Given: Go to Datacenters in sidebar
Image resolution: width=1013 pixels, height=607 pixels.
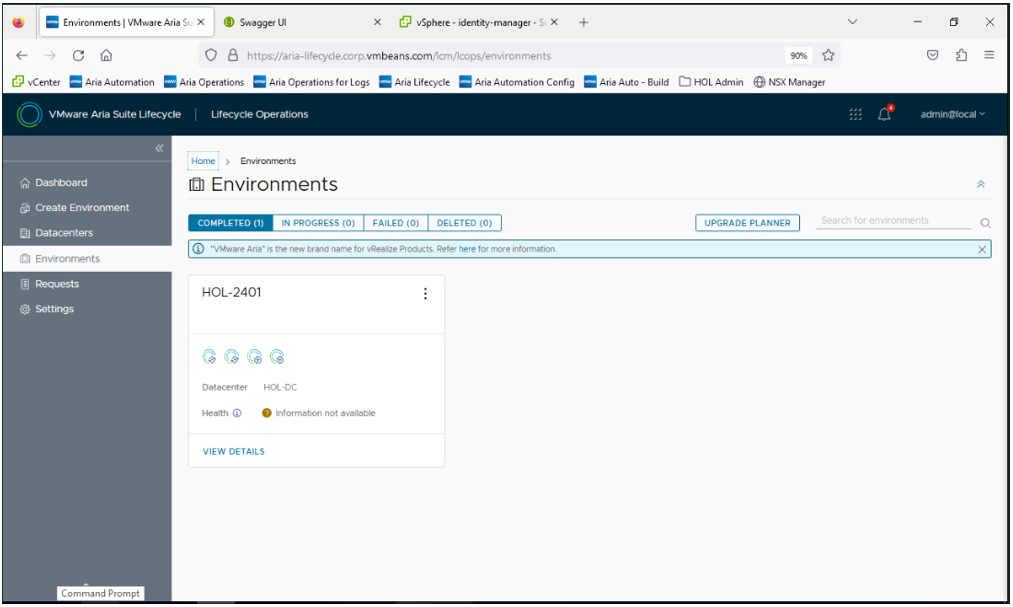Looking at the screenshot, I should point(56,233).
